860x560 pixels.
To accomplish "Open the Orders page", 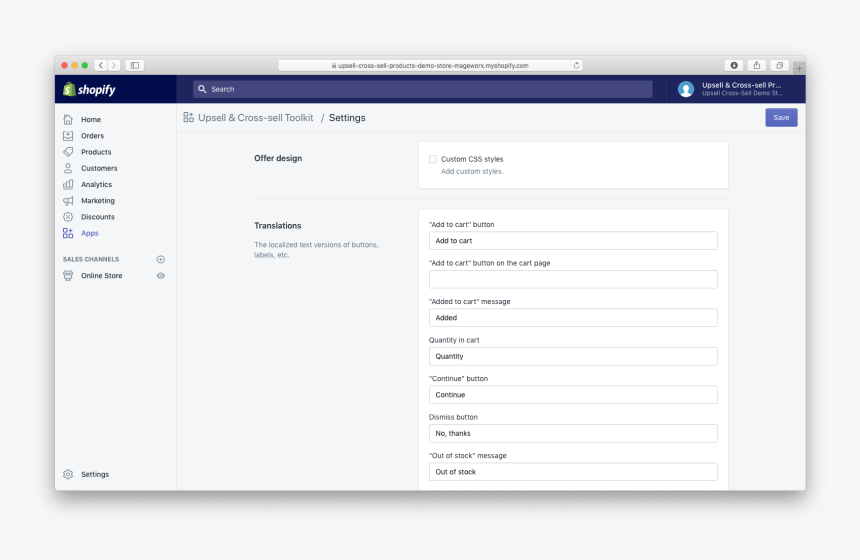I will (92, 136).
